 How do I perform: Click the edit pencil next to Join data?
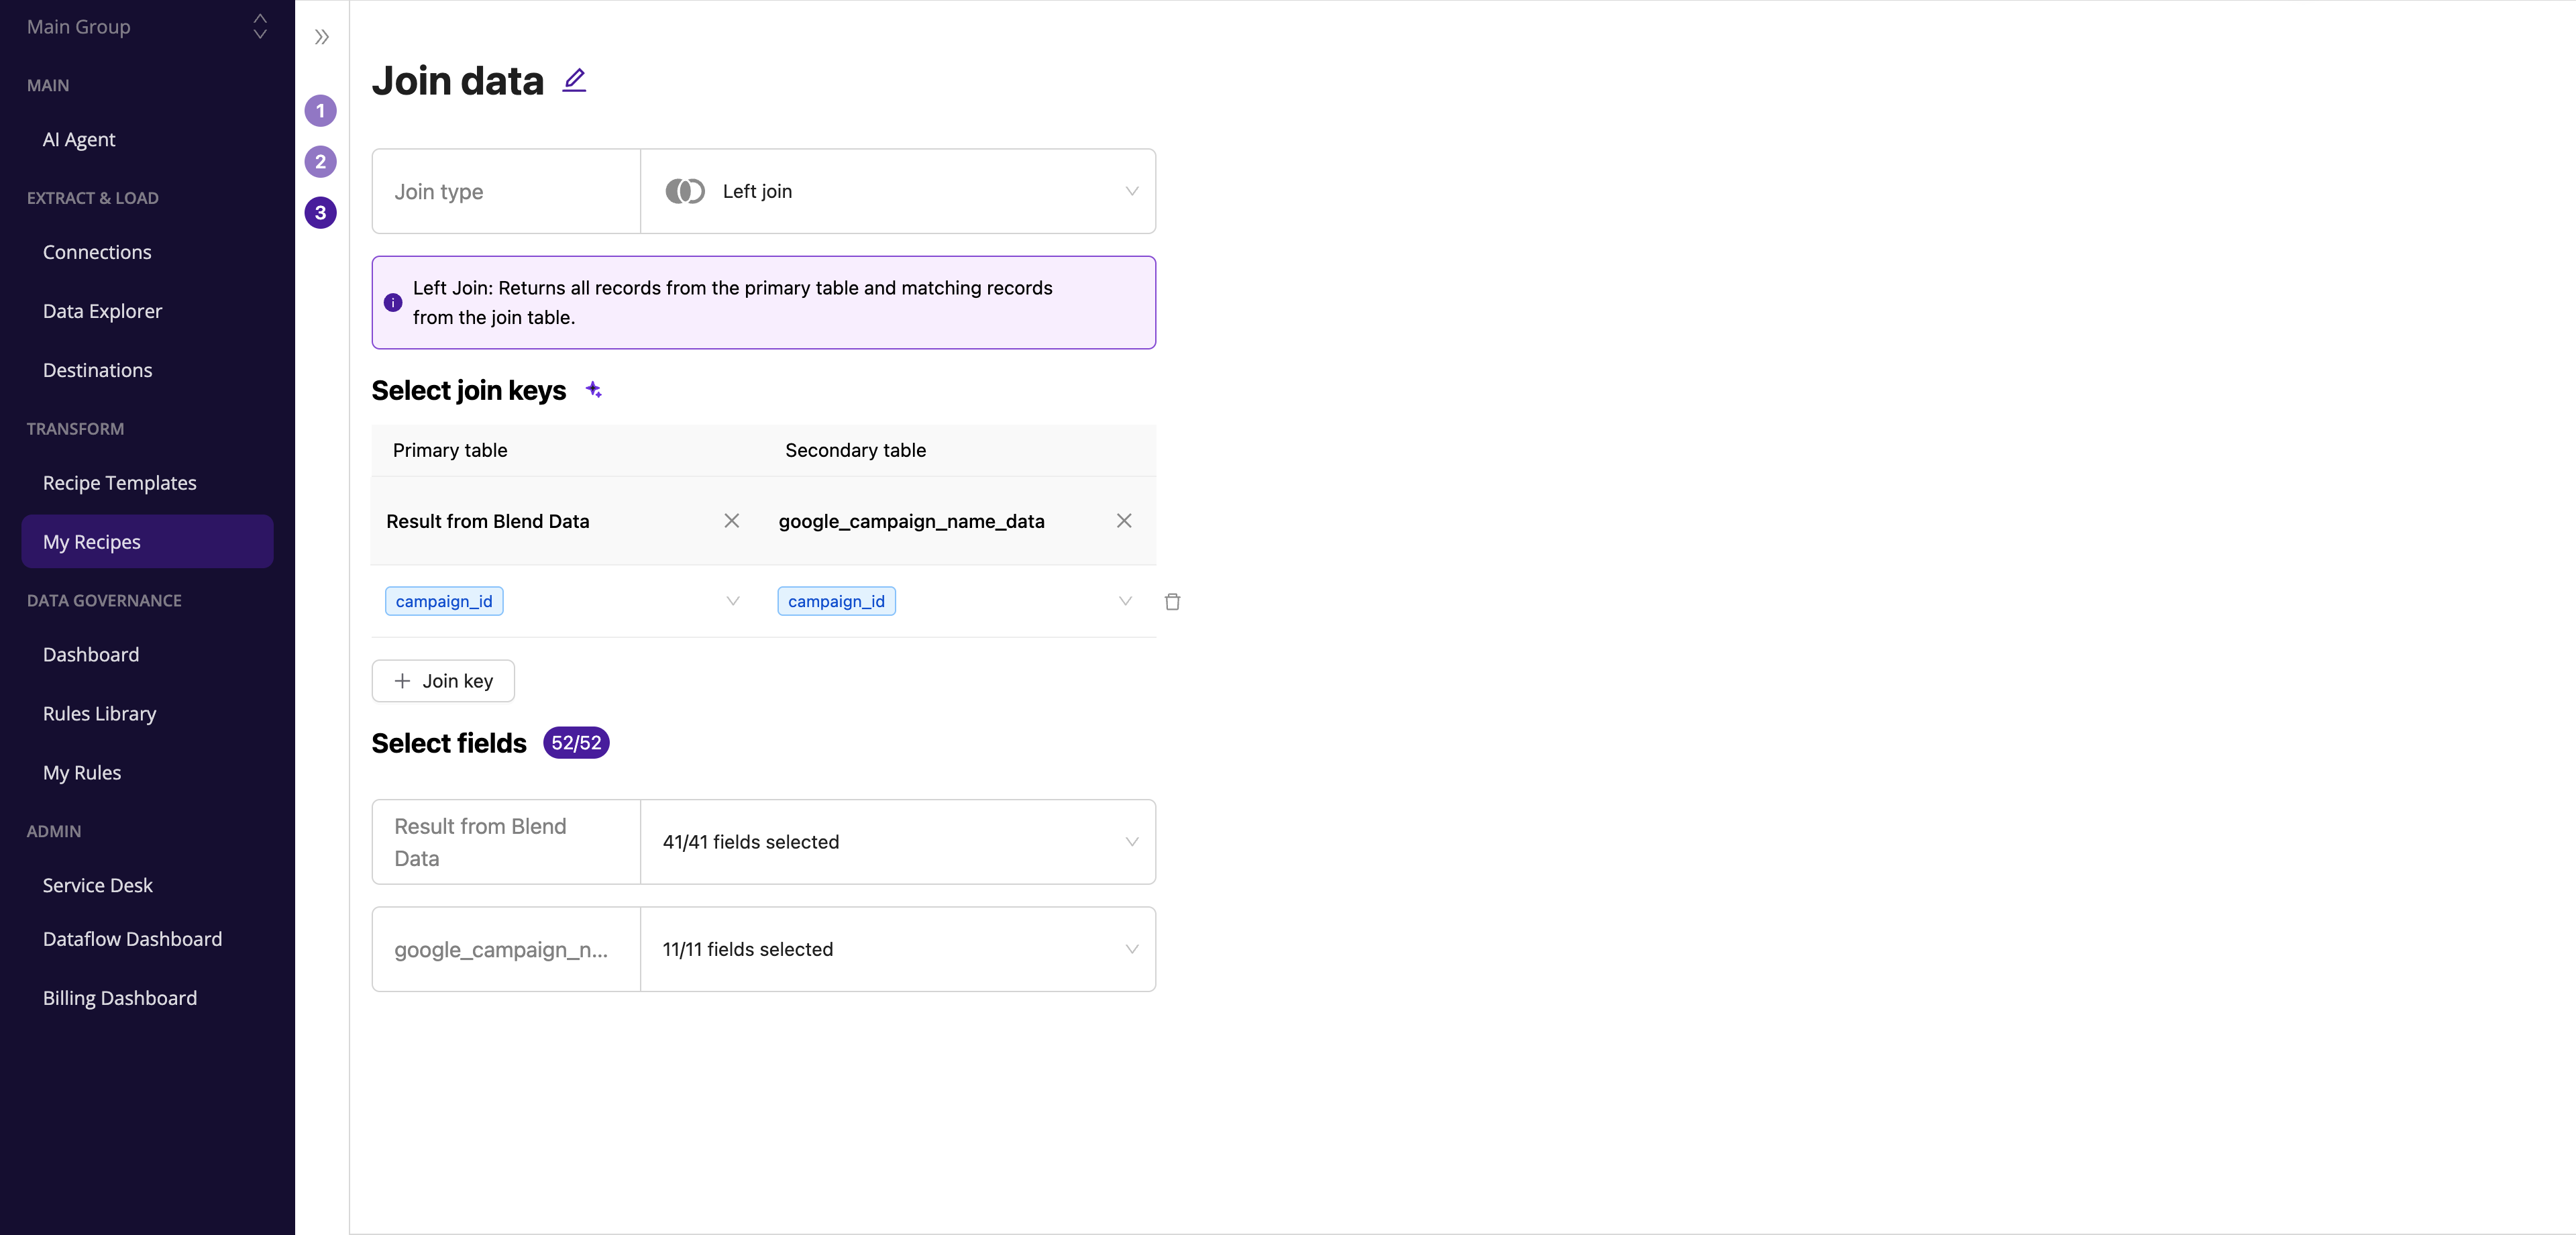574,80
